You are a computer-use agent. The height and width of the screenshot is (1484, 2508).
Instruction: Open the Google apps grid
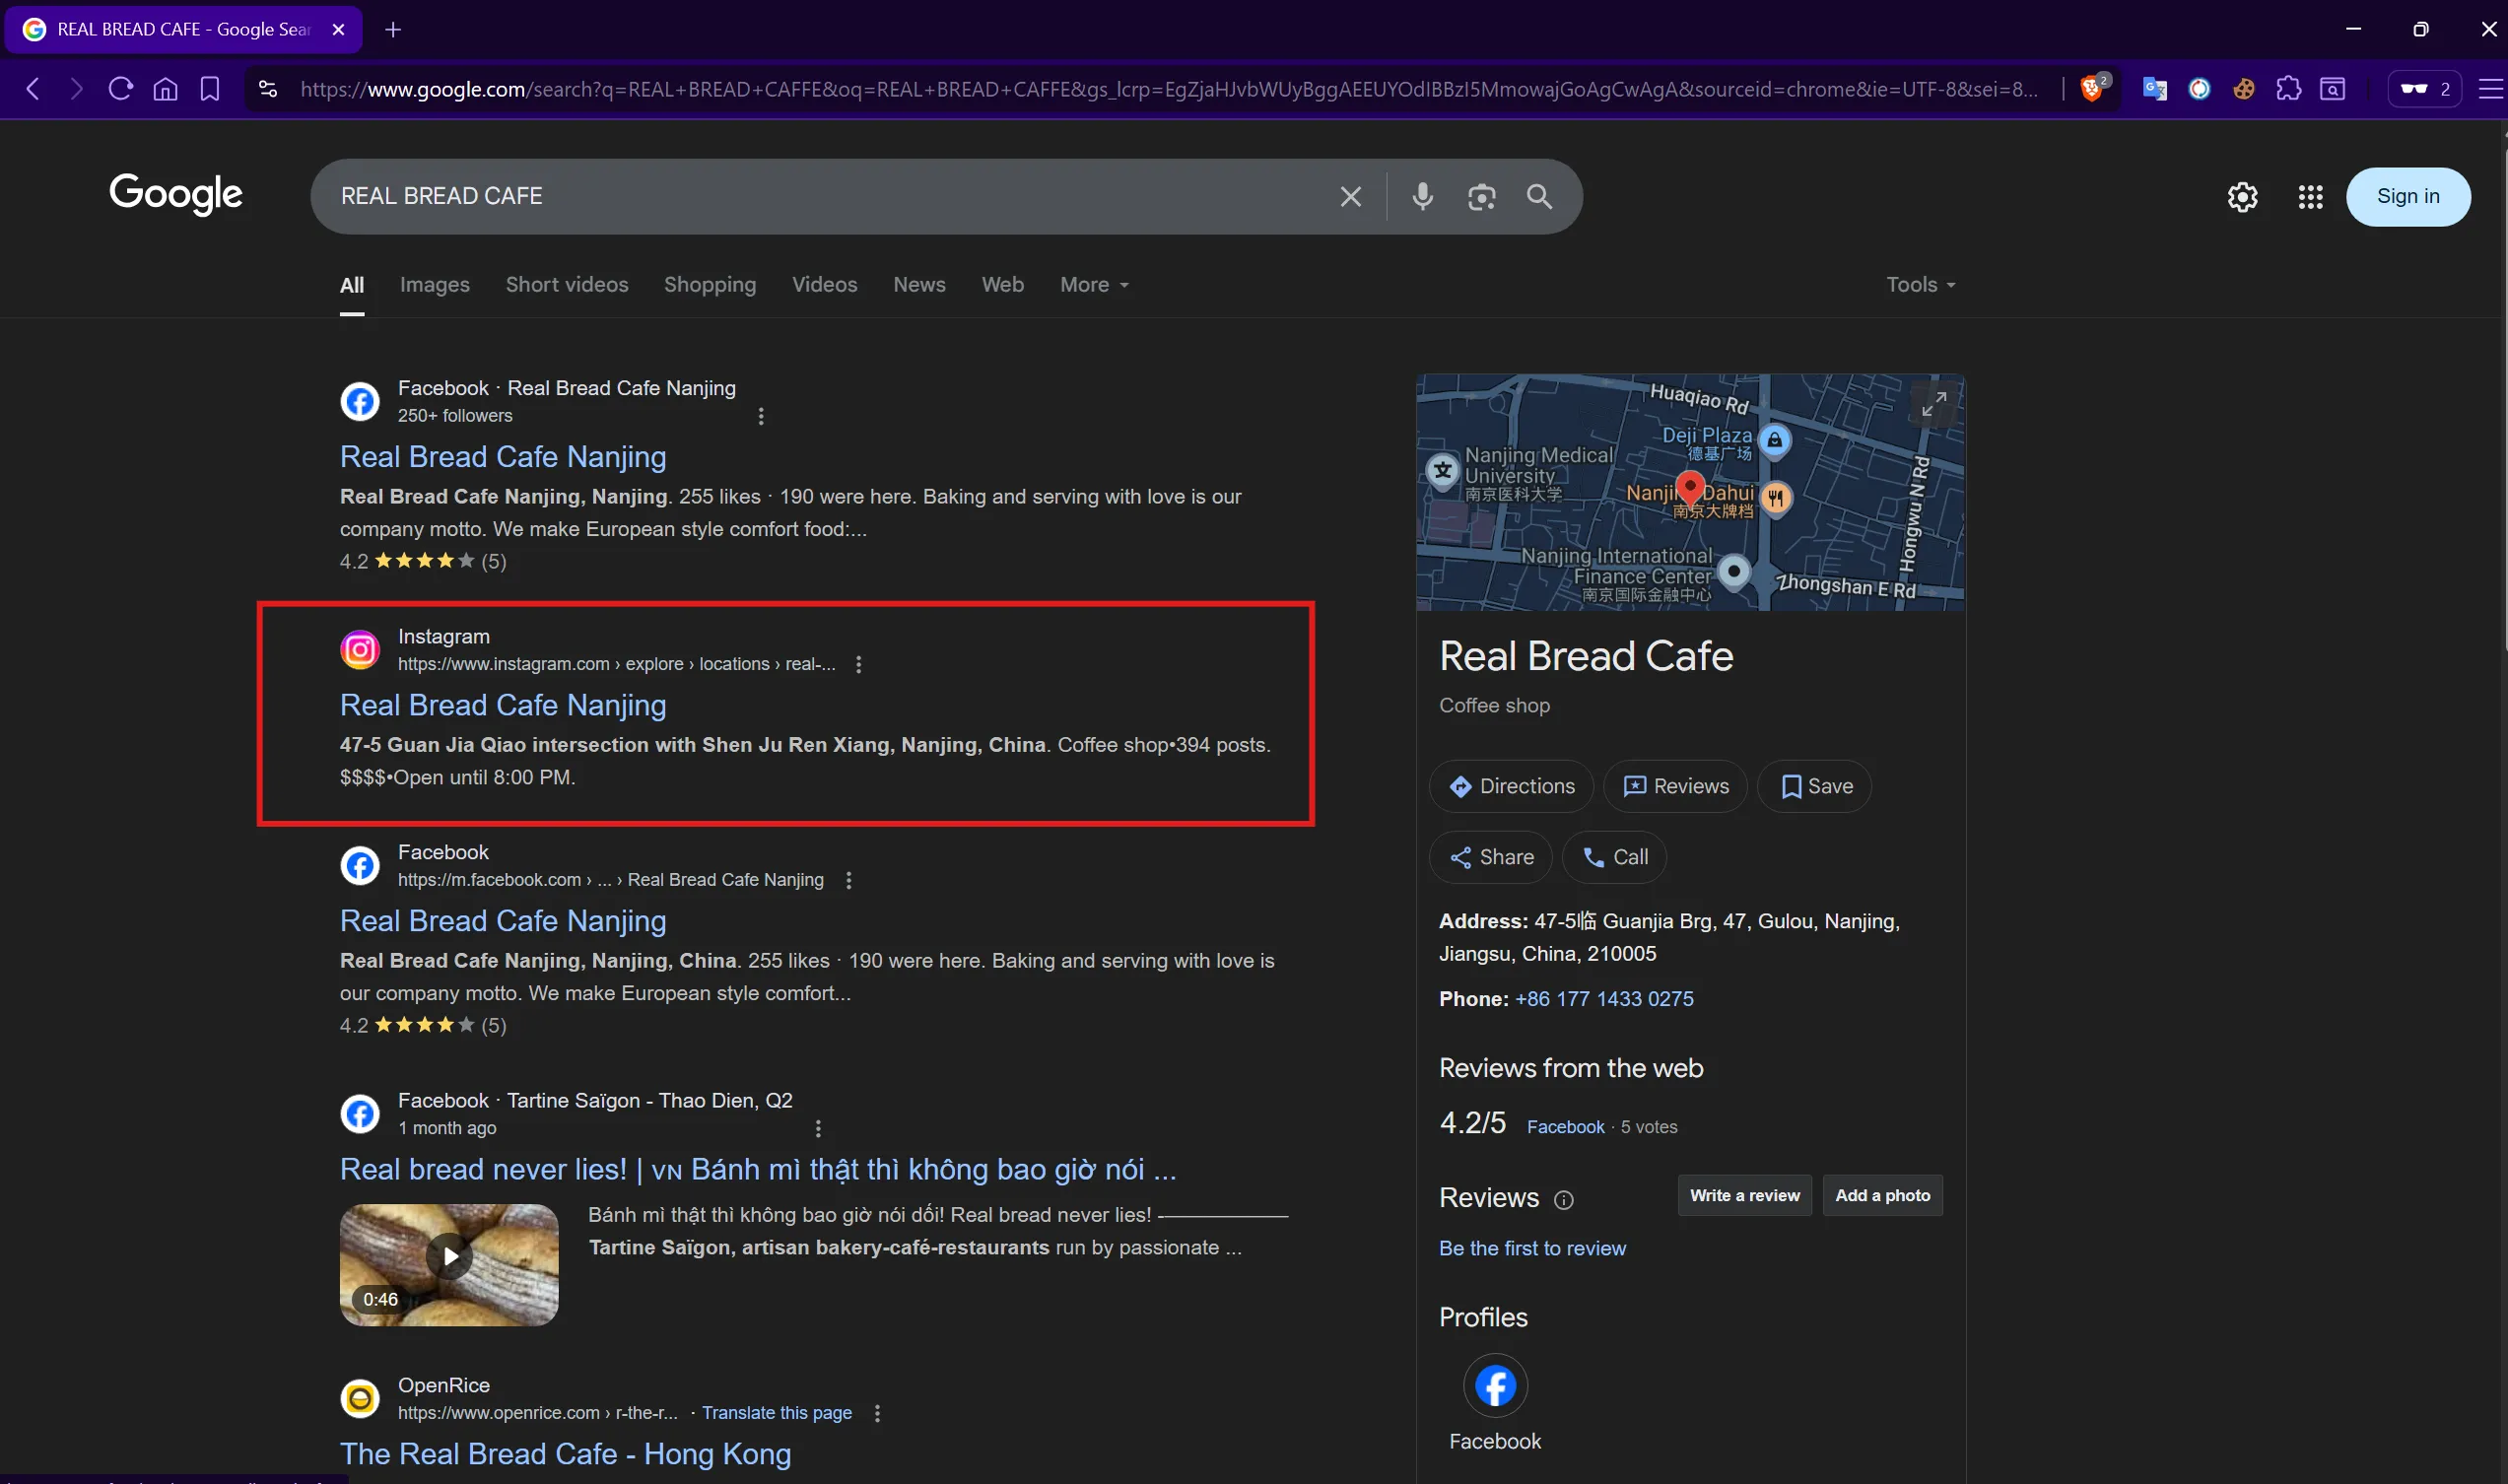click(x=2310, y=196)
